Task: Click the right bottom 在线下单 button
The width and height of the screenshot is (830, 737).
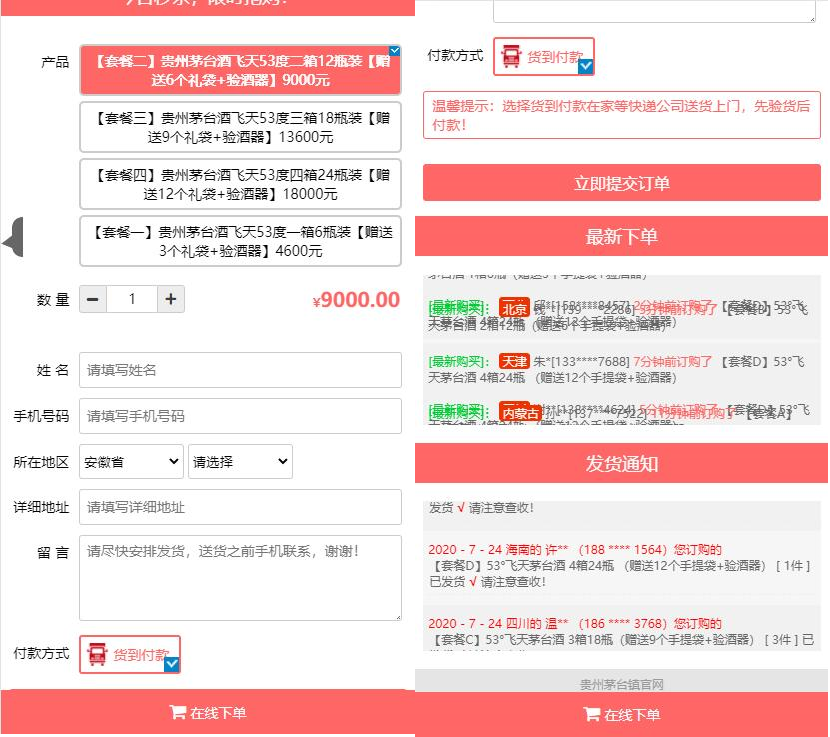Action: coord(621,715)
